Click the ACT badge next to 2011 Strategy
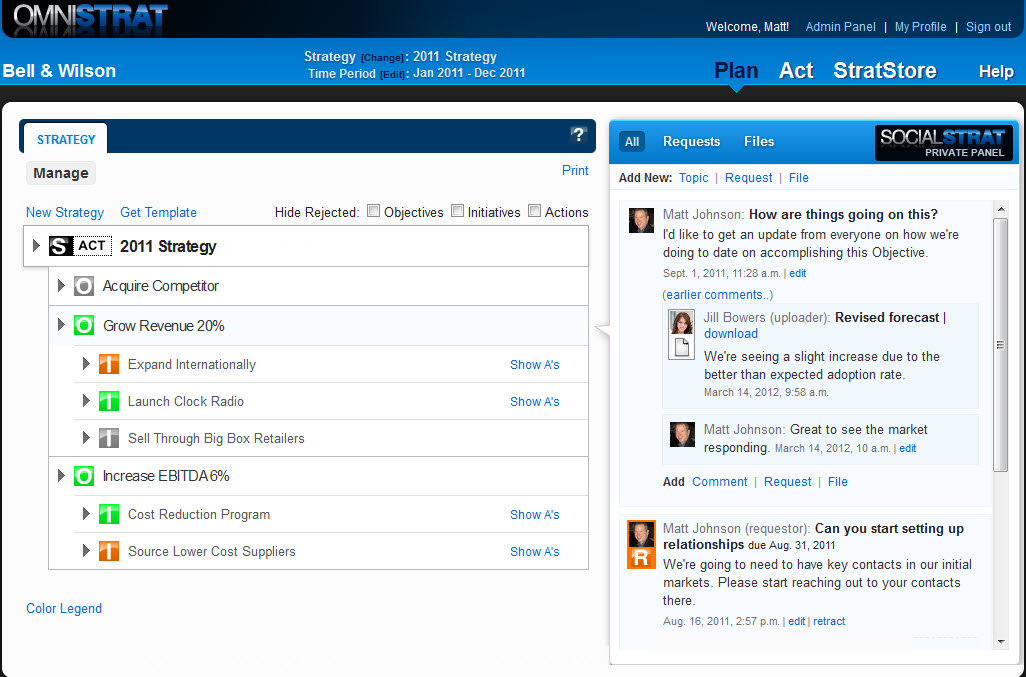Image resolution: width=1026 pixels, height=677 pixels. 92,246
